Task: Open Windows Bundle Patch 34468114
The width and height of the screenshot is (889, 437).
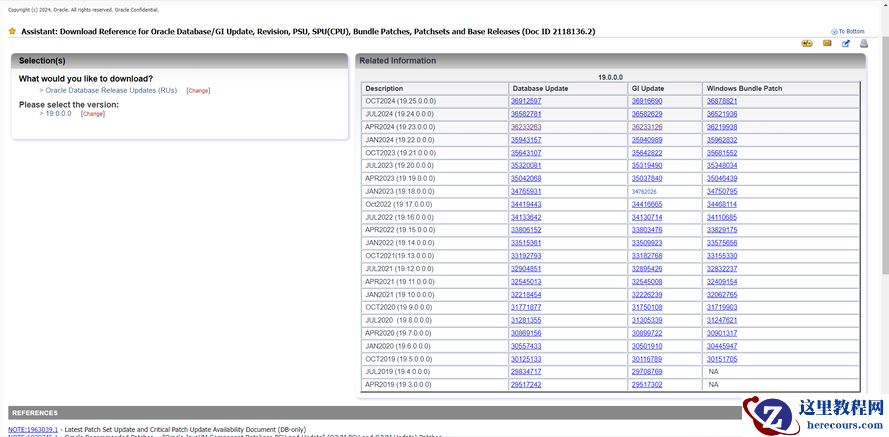Action: pyautogui.click(x=722, y=204)
